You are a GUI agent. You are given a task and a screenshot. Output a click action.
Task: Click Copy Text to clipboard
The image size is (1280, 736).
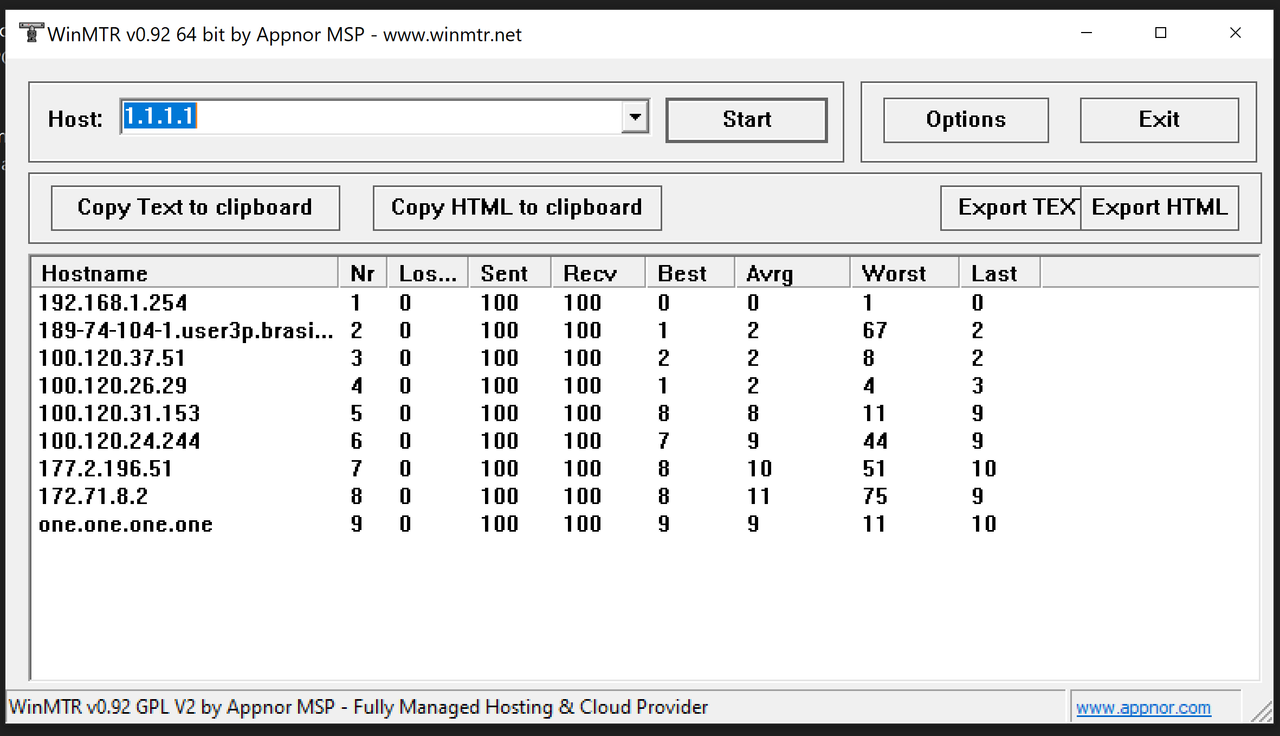tap(195, 208)
